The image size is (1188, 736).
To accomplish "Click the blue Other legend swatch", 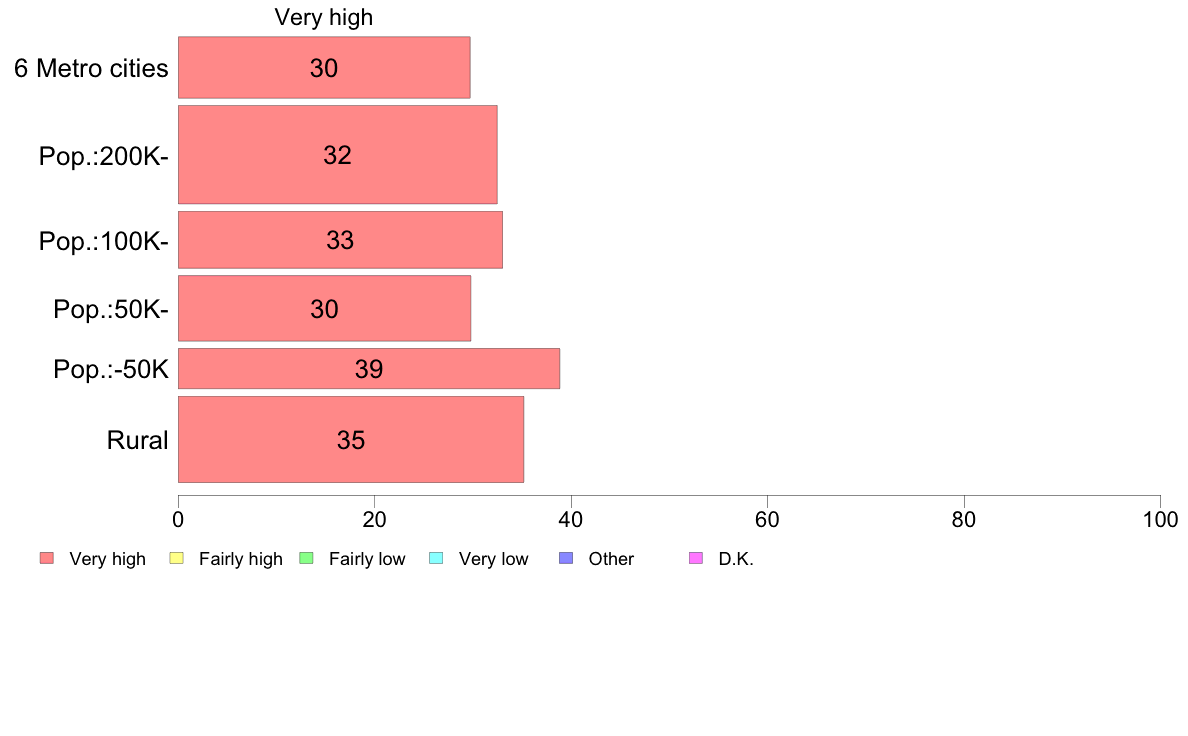I will [566, 559].
